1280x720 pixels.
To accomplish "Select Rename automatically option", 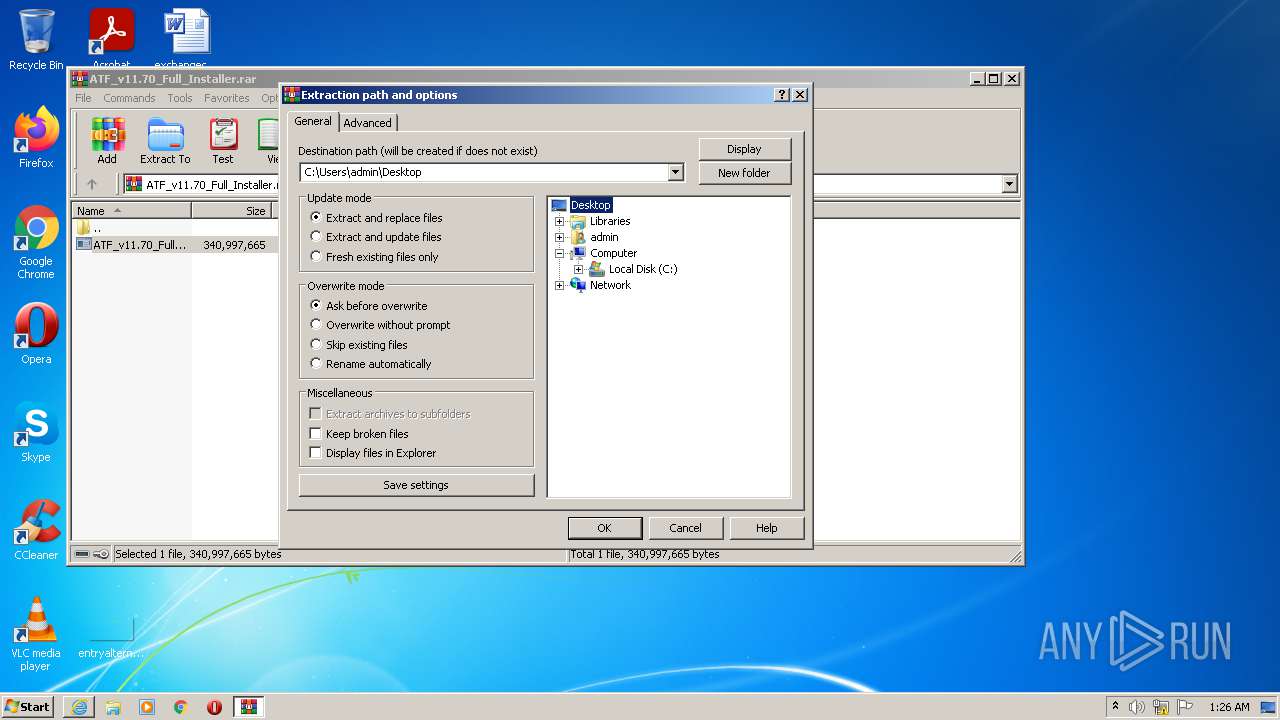I will click(370, 364).
